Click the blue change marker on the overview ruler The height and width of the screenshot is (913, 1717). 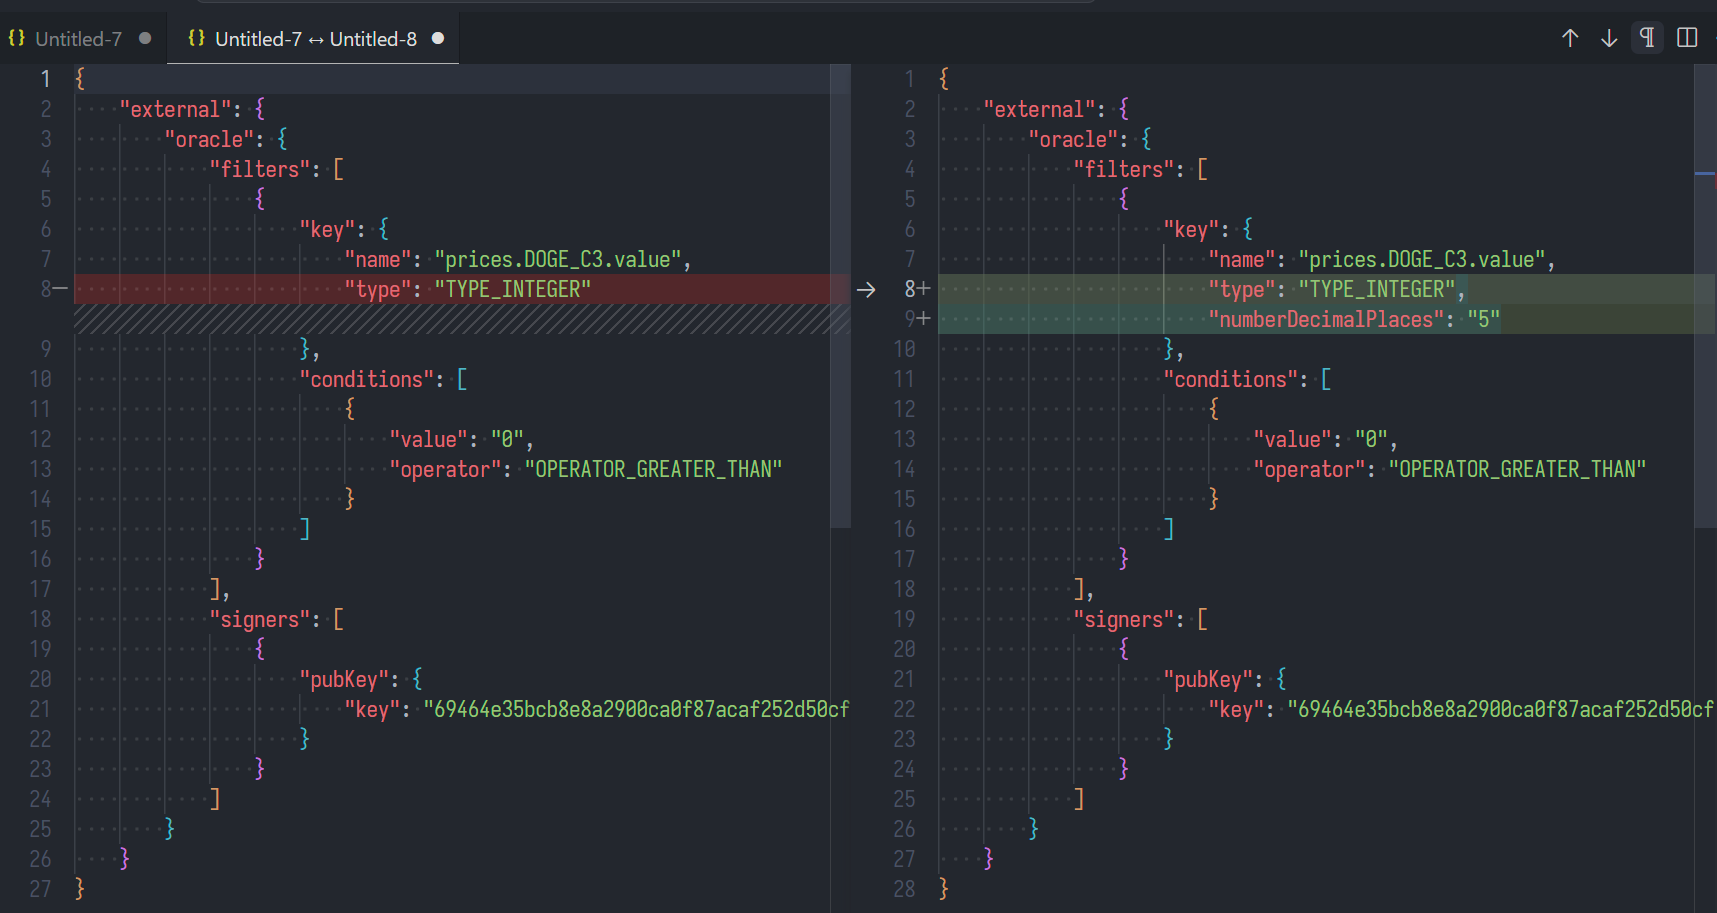pos(1706,173)
